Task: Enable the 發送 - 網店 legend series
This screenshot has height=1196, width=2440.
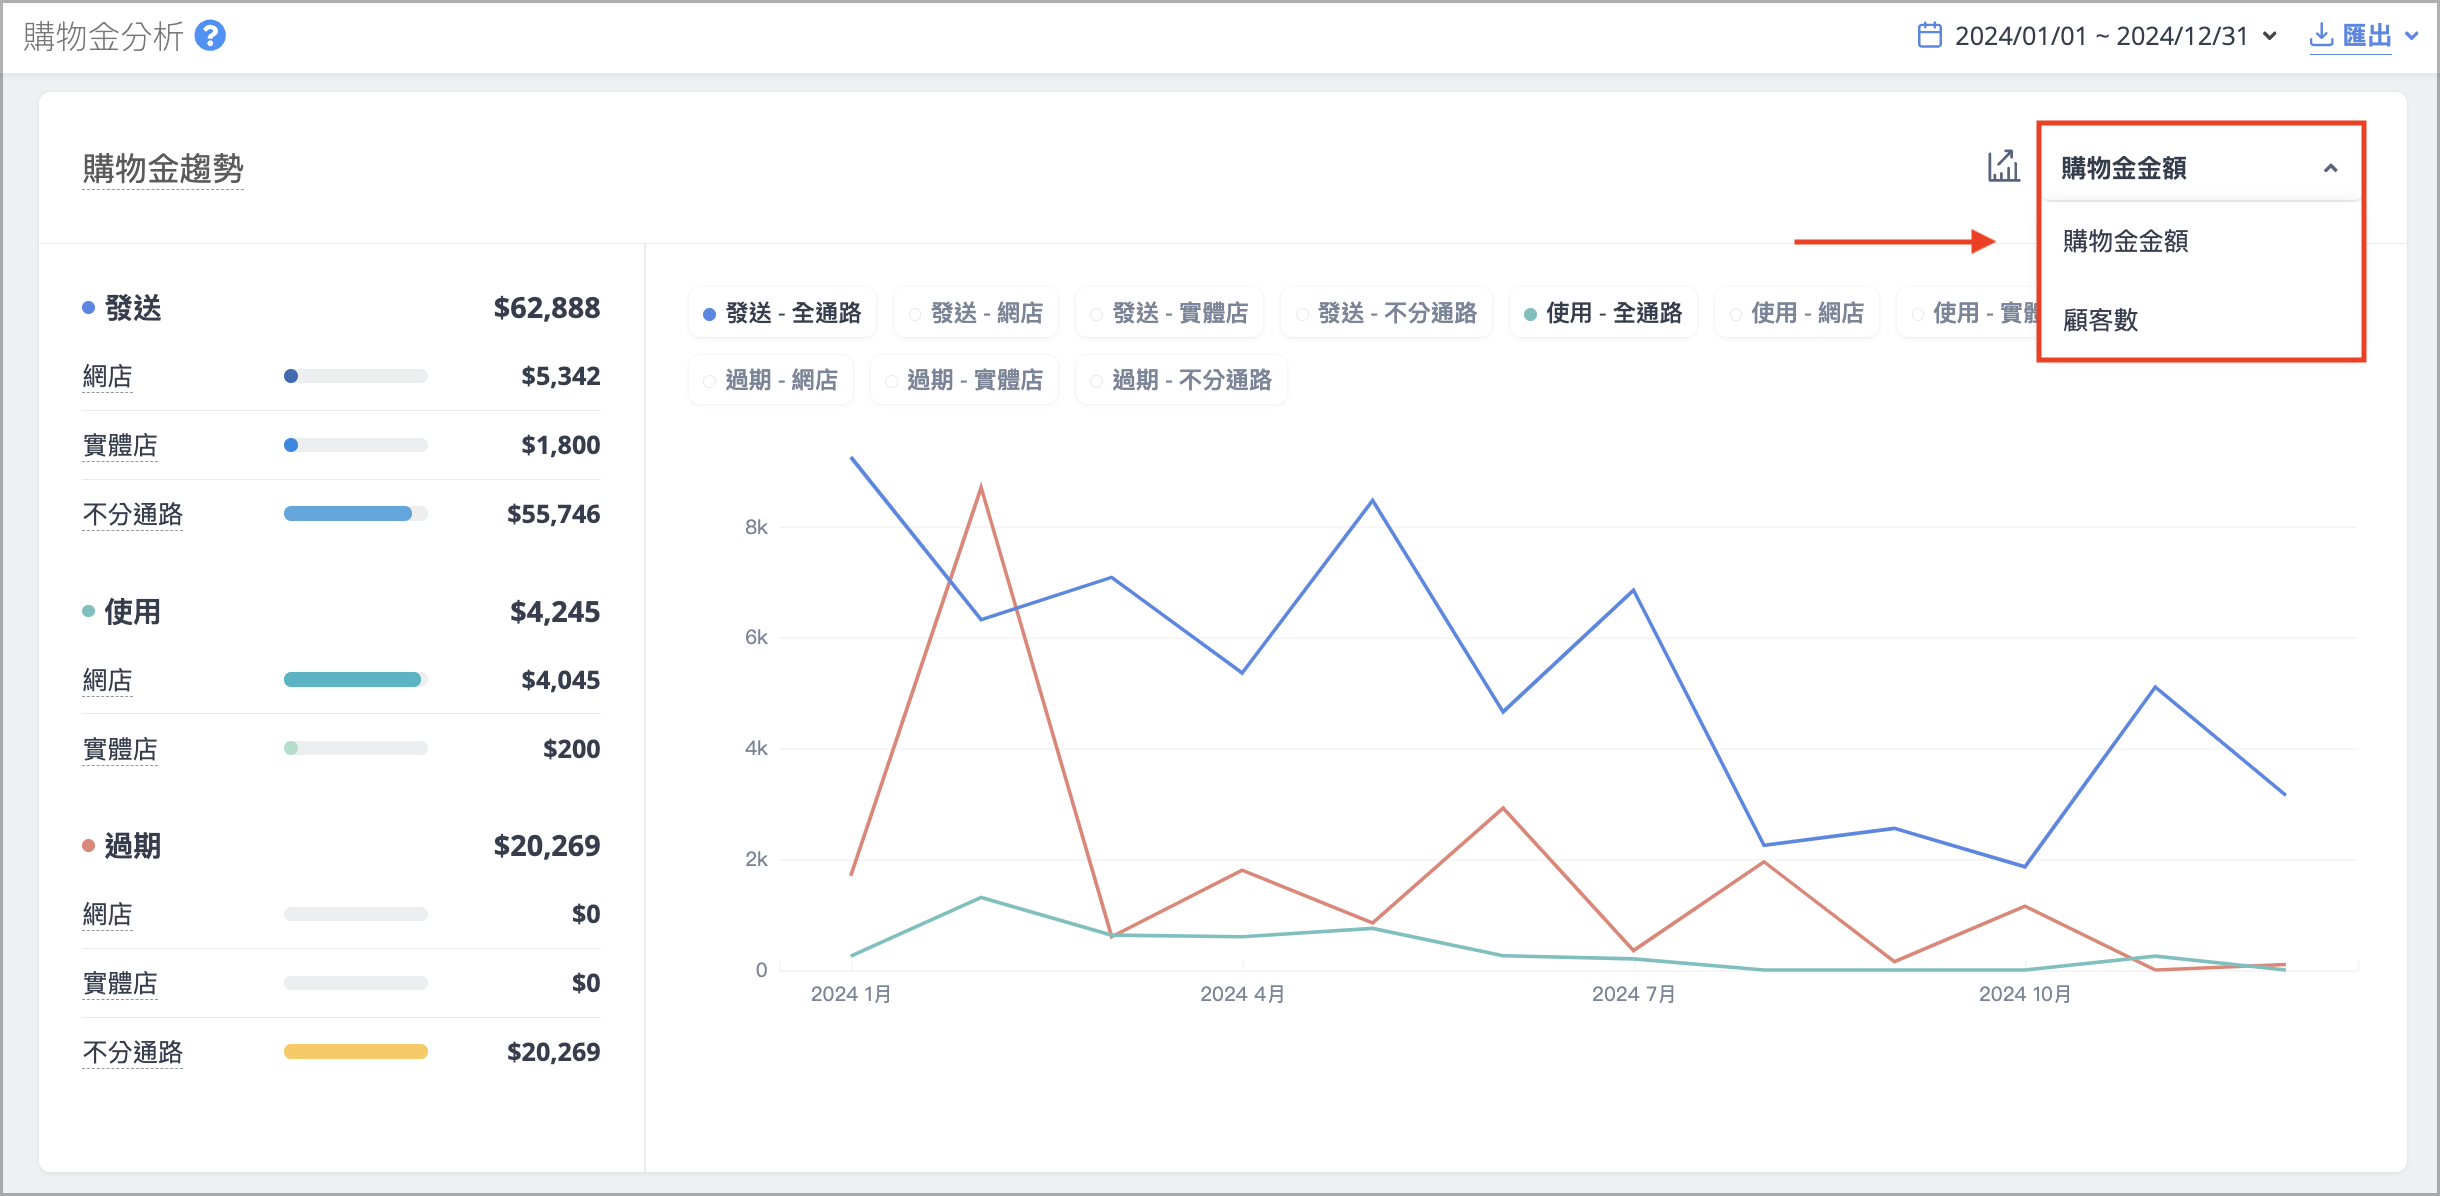Action: [x=976, y=313]
